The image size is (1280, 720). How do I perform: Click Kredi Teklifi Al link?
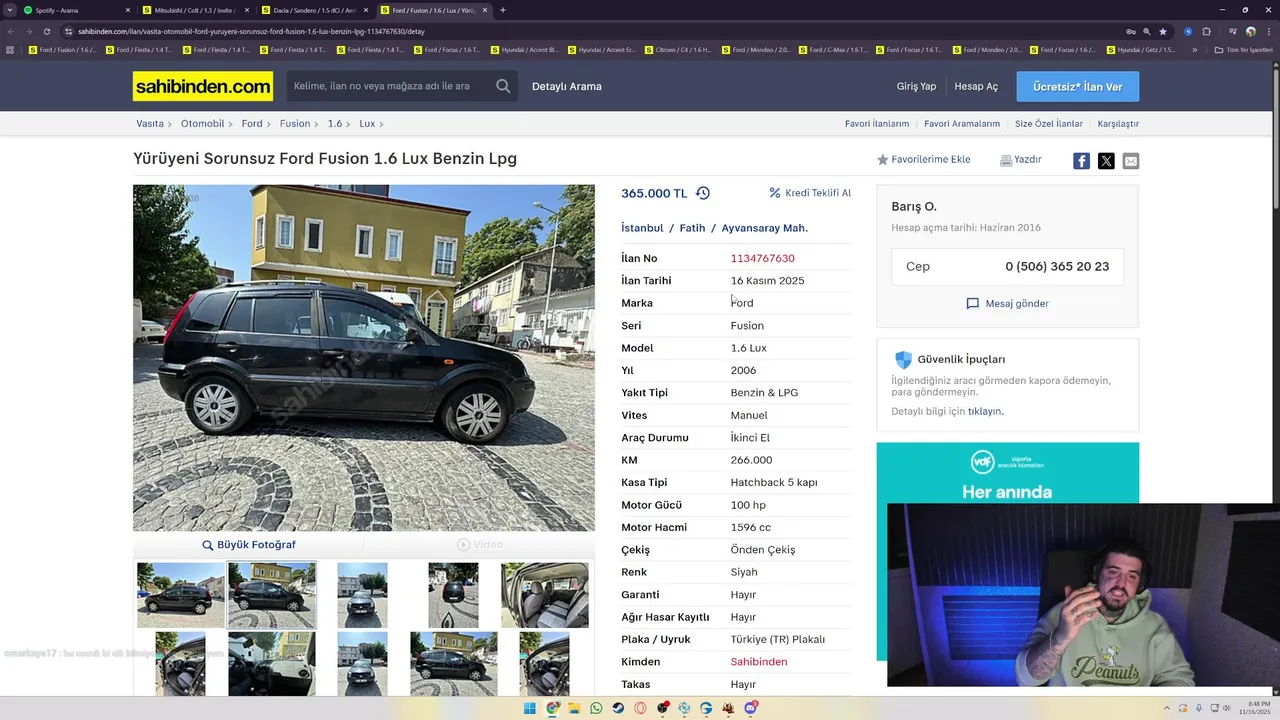(818, 193)
